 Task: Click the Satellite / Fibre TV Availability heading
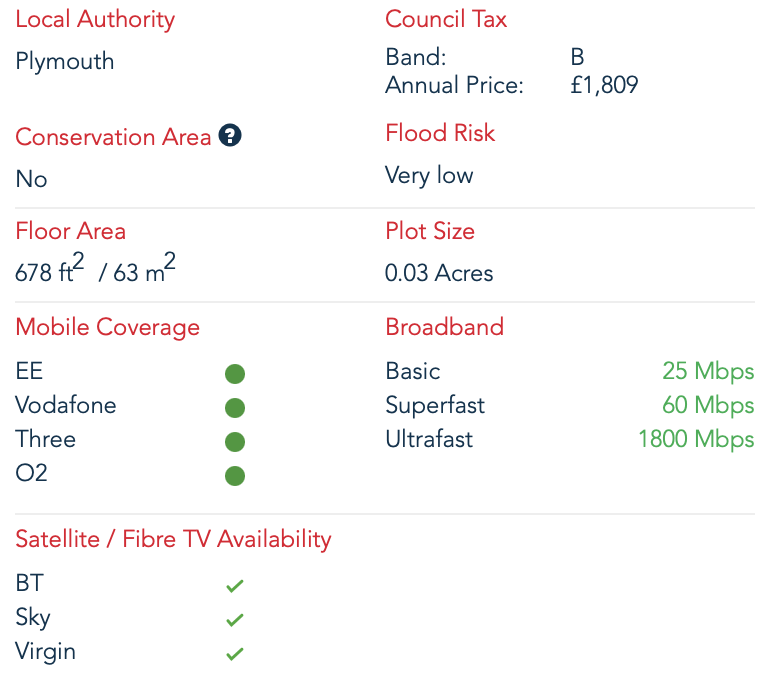[x=173, y=540]
